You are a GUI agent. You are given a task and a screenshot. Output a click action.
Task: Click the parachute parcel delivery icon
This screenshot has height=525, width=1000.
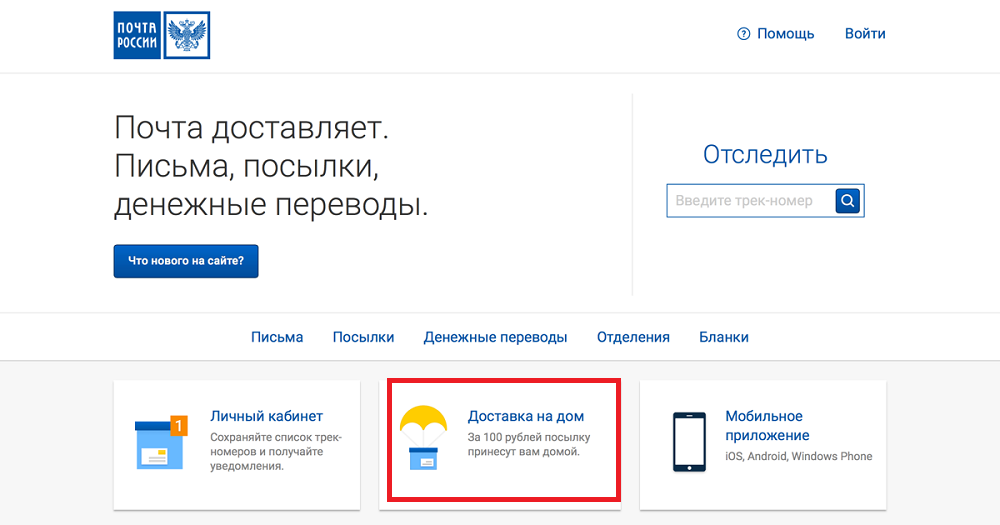click(x=423, y=438)
